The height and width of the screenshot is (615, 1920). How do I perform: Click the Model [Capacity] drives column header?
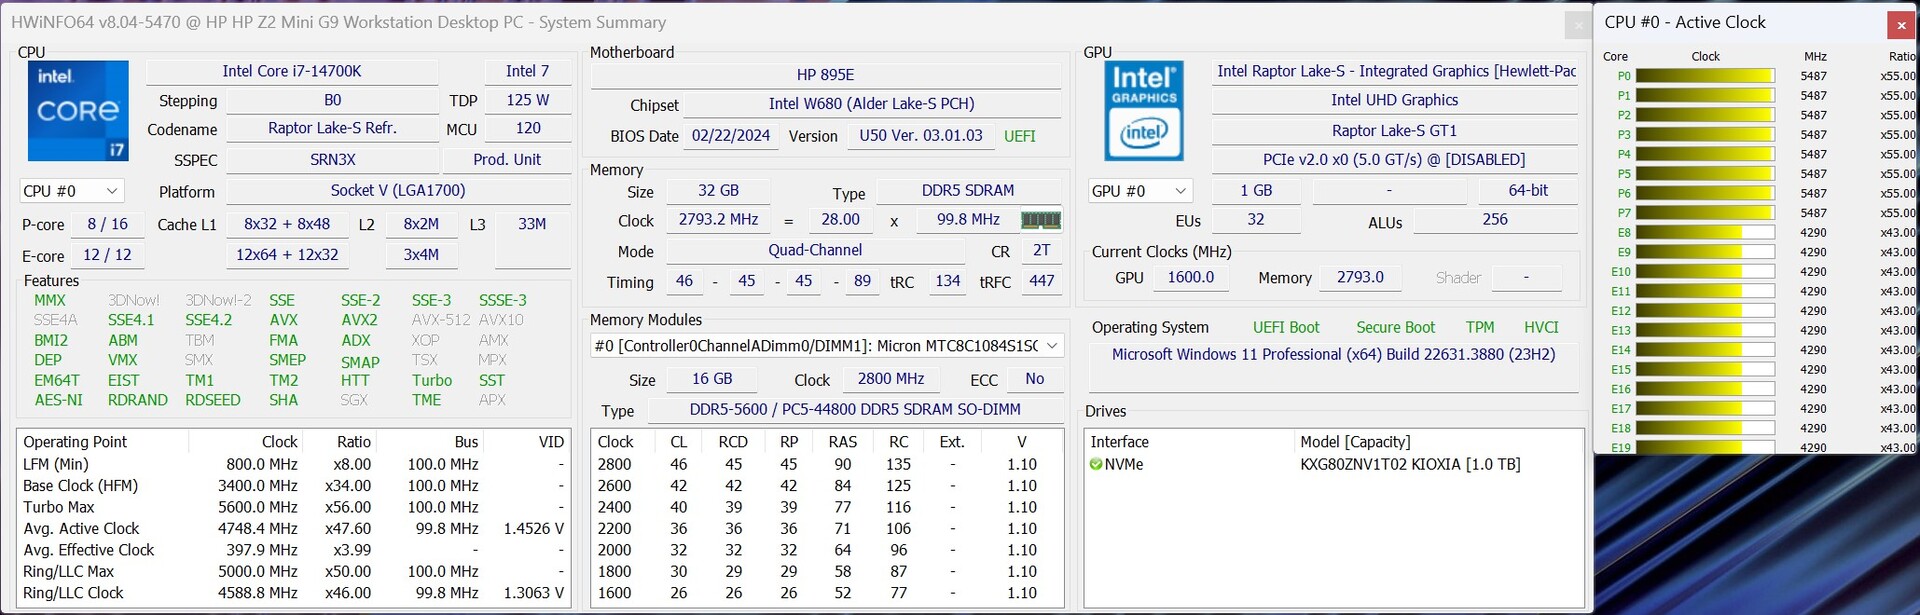click(x=1355, y=442)
